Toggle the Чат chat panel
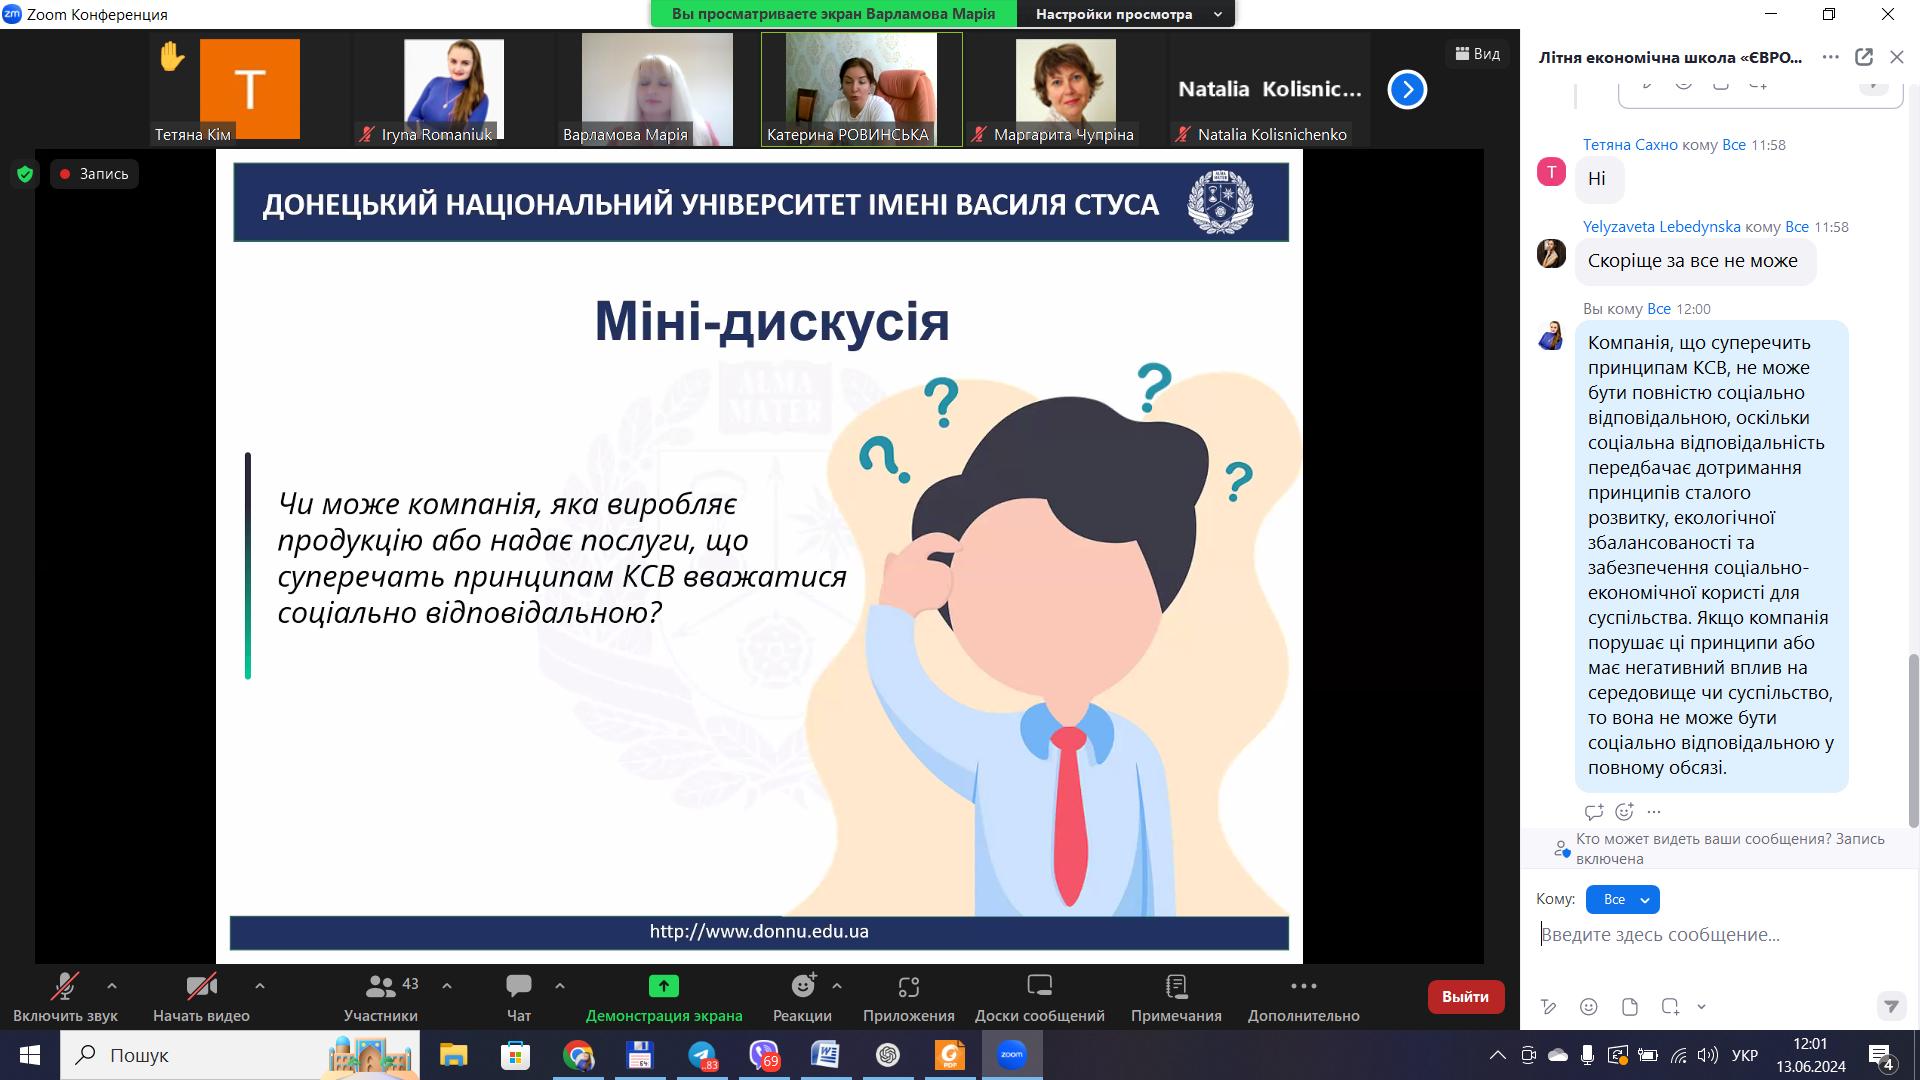 [519, 997]
